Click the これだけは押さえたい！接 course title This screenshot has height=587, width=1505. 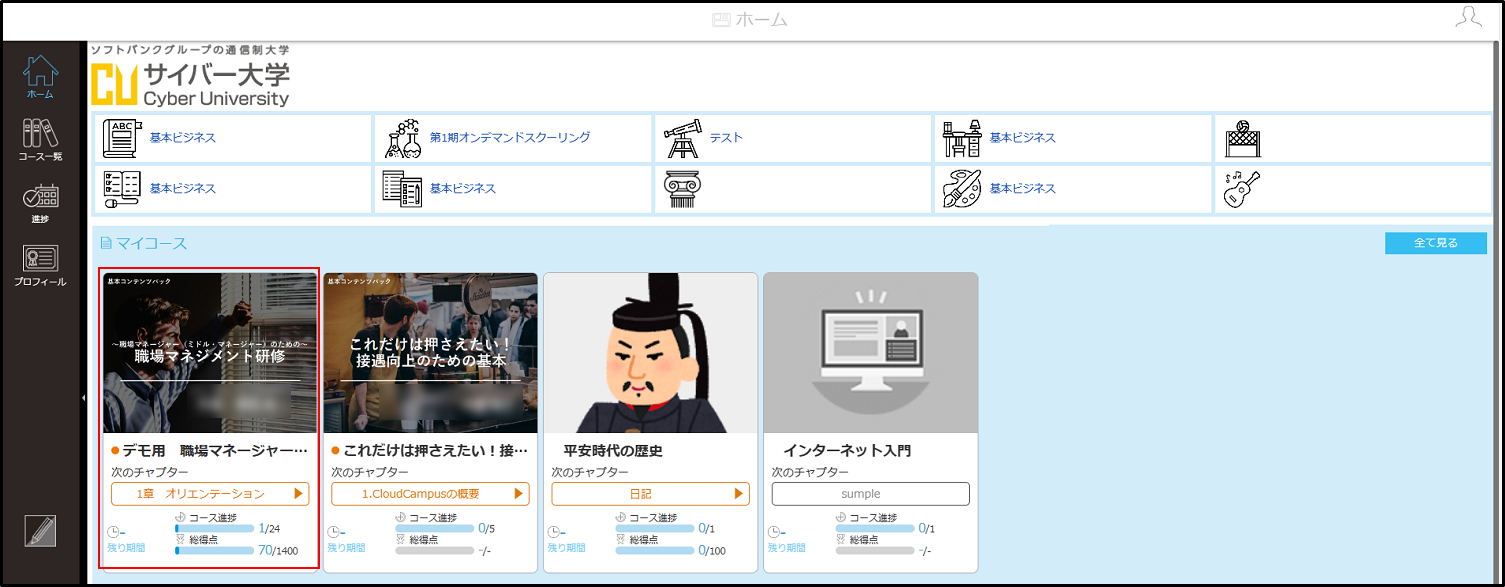(435, 451)
